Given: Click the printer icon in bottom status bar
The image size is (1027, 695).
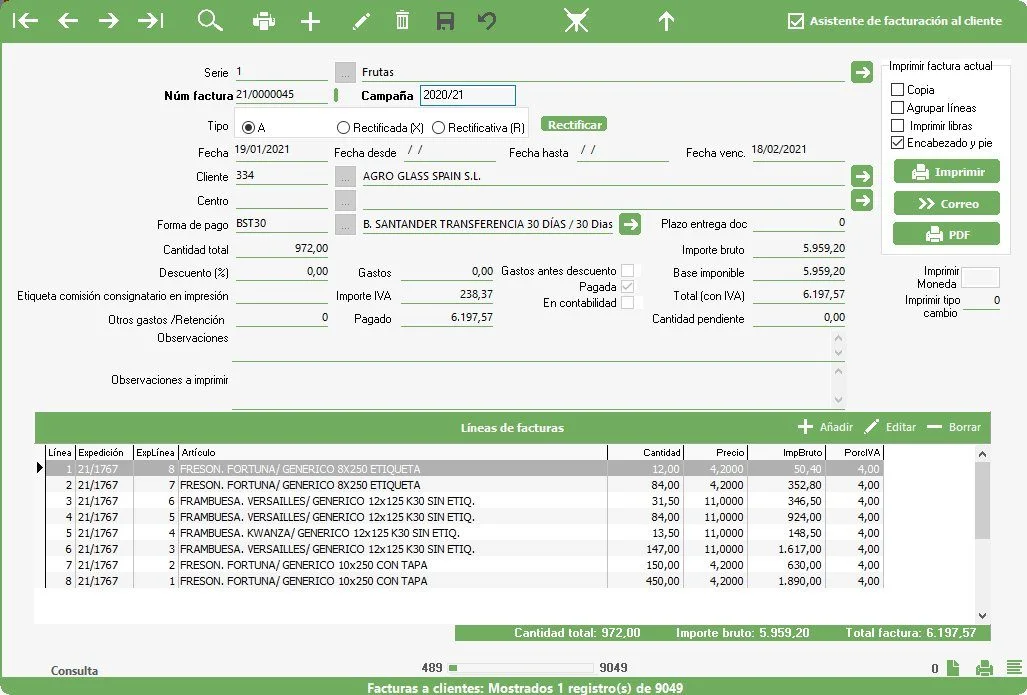Looking at the screenshot, I should coord(984,668).
